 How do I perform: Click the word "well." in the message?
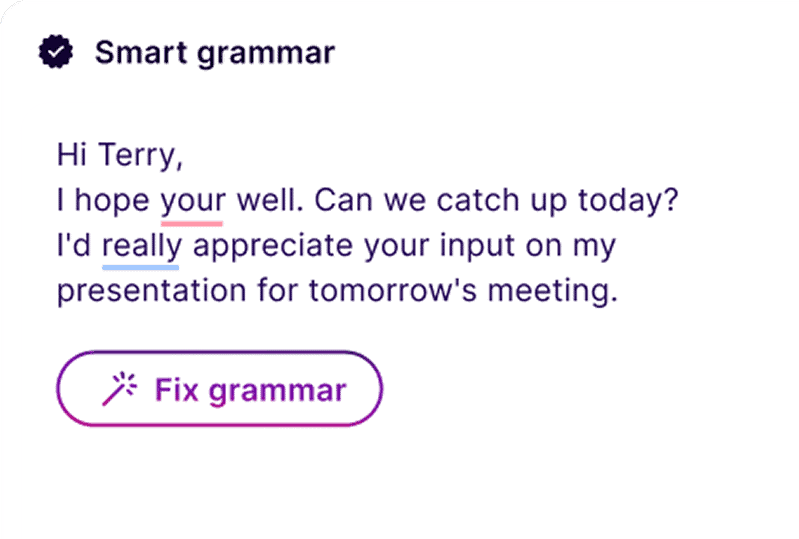pos(269,200)
